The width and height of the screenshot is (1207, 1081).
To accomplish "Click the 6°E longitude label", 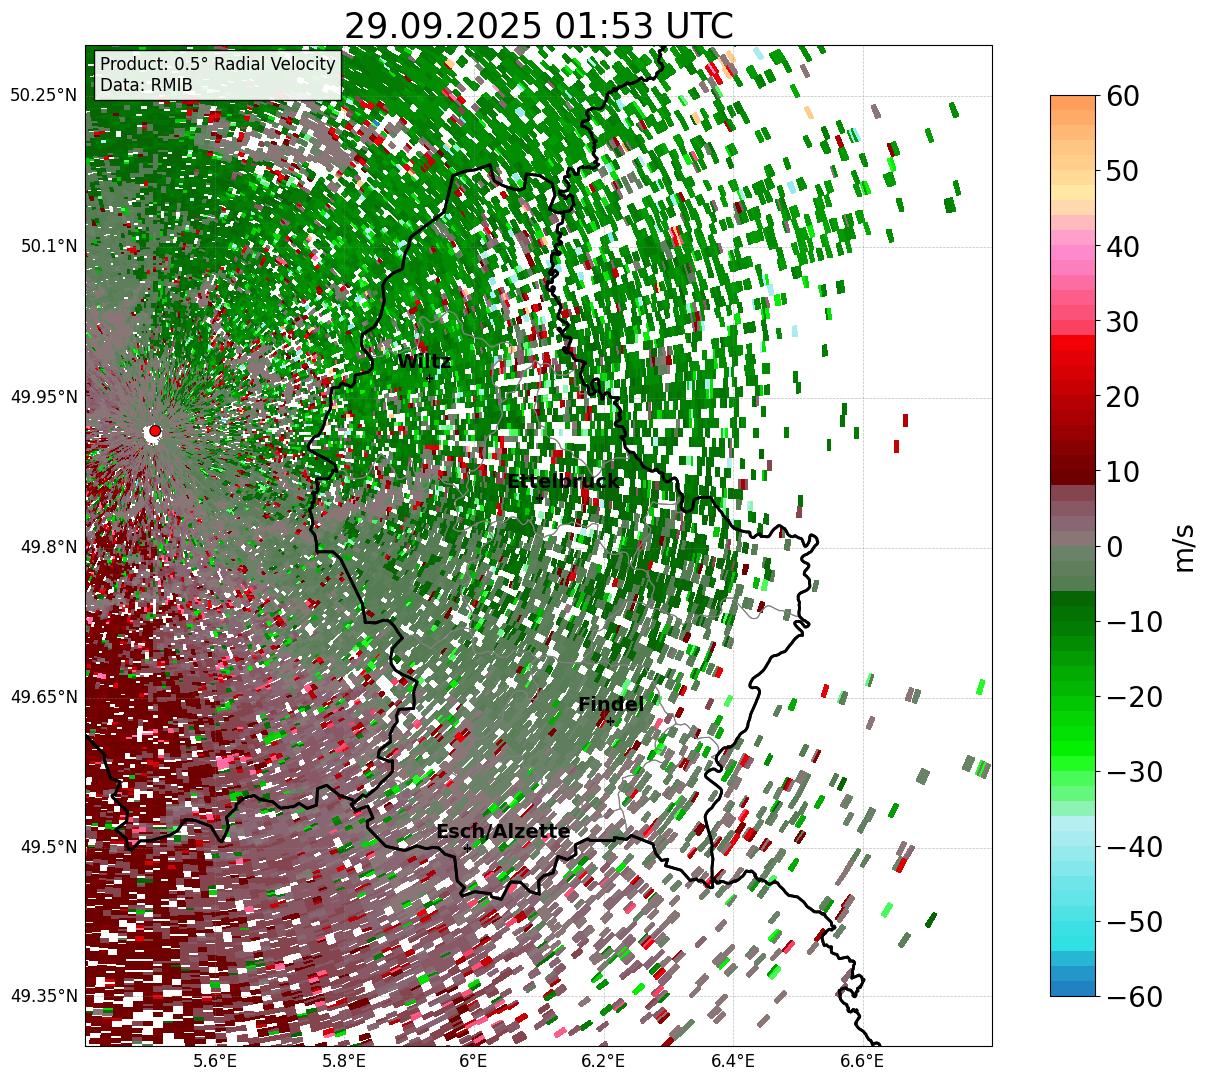I will tap(473, 1061).
